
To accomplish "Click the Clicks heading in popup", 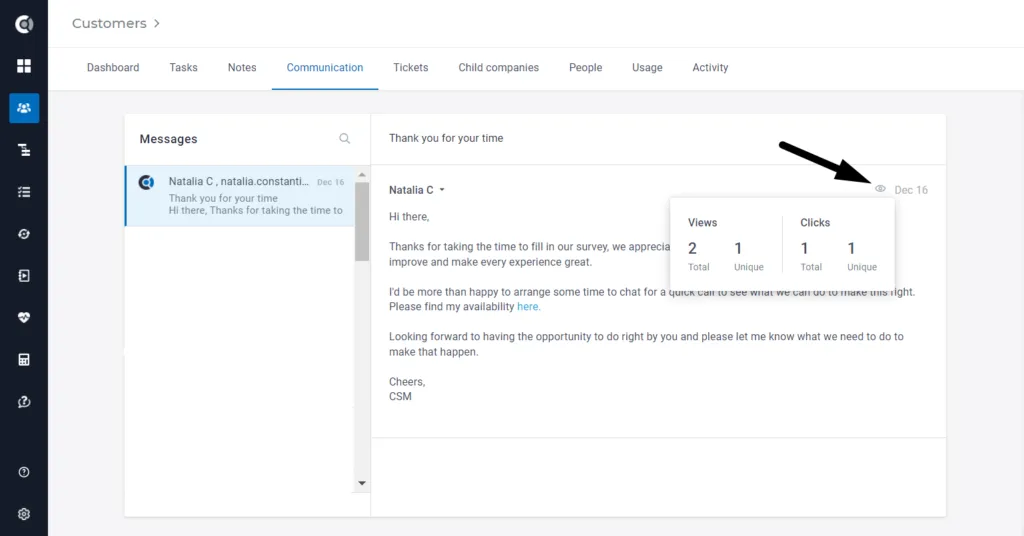I will click(815, 223).
